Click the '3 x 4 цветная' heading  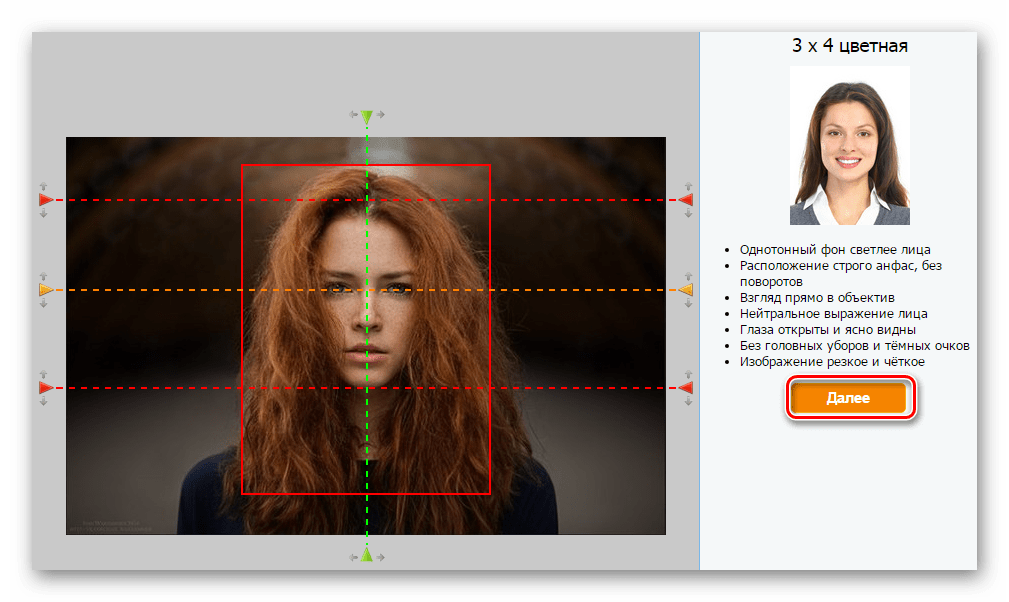[849, 45]
